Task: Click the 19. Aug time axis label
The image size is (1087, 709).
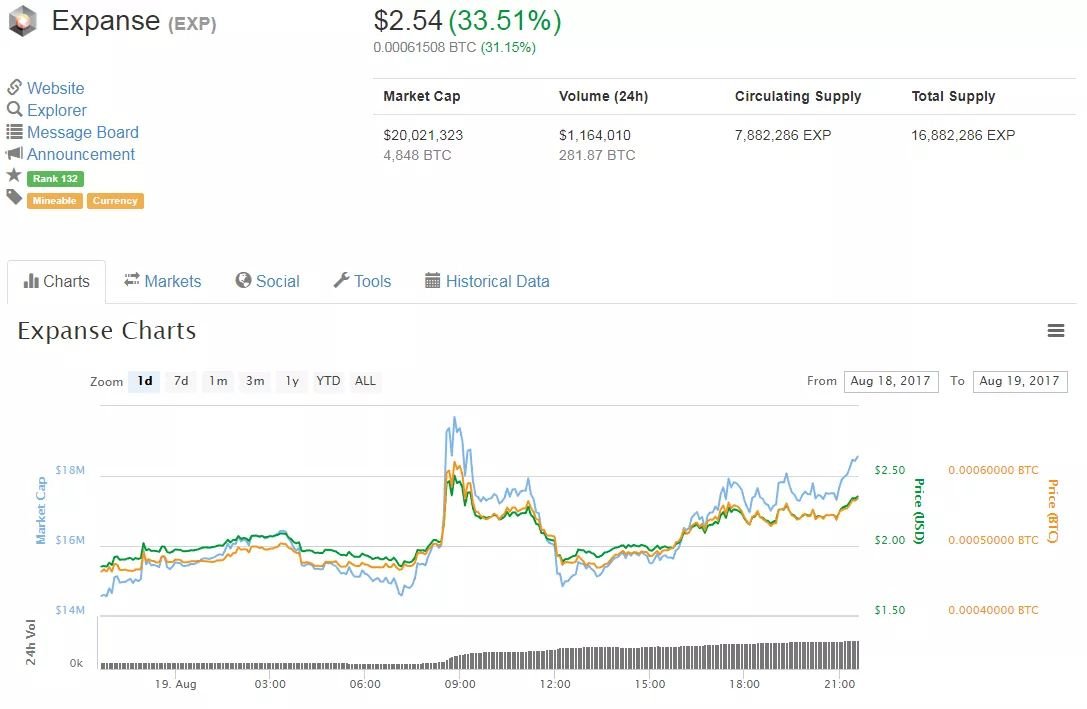Action: point(175,684)
